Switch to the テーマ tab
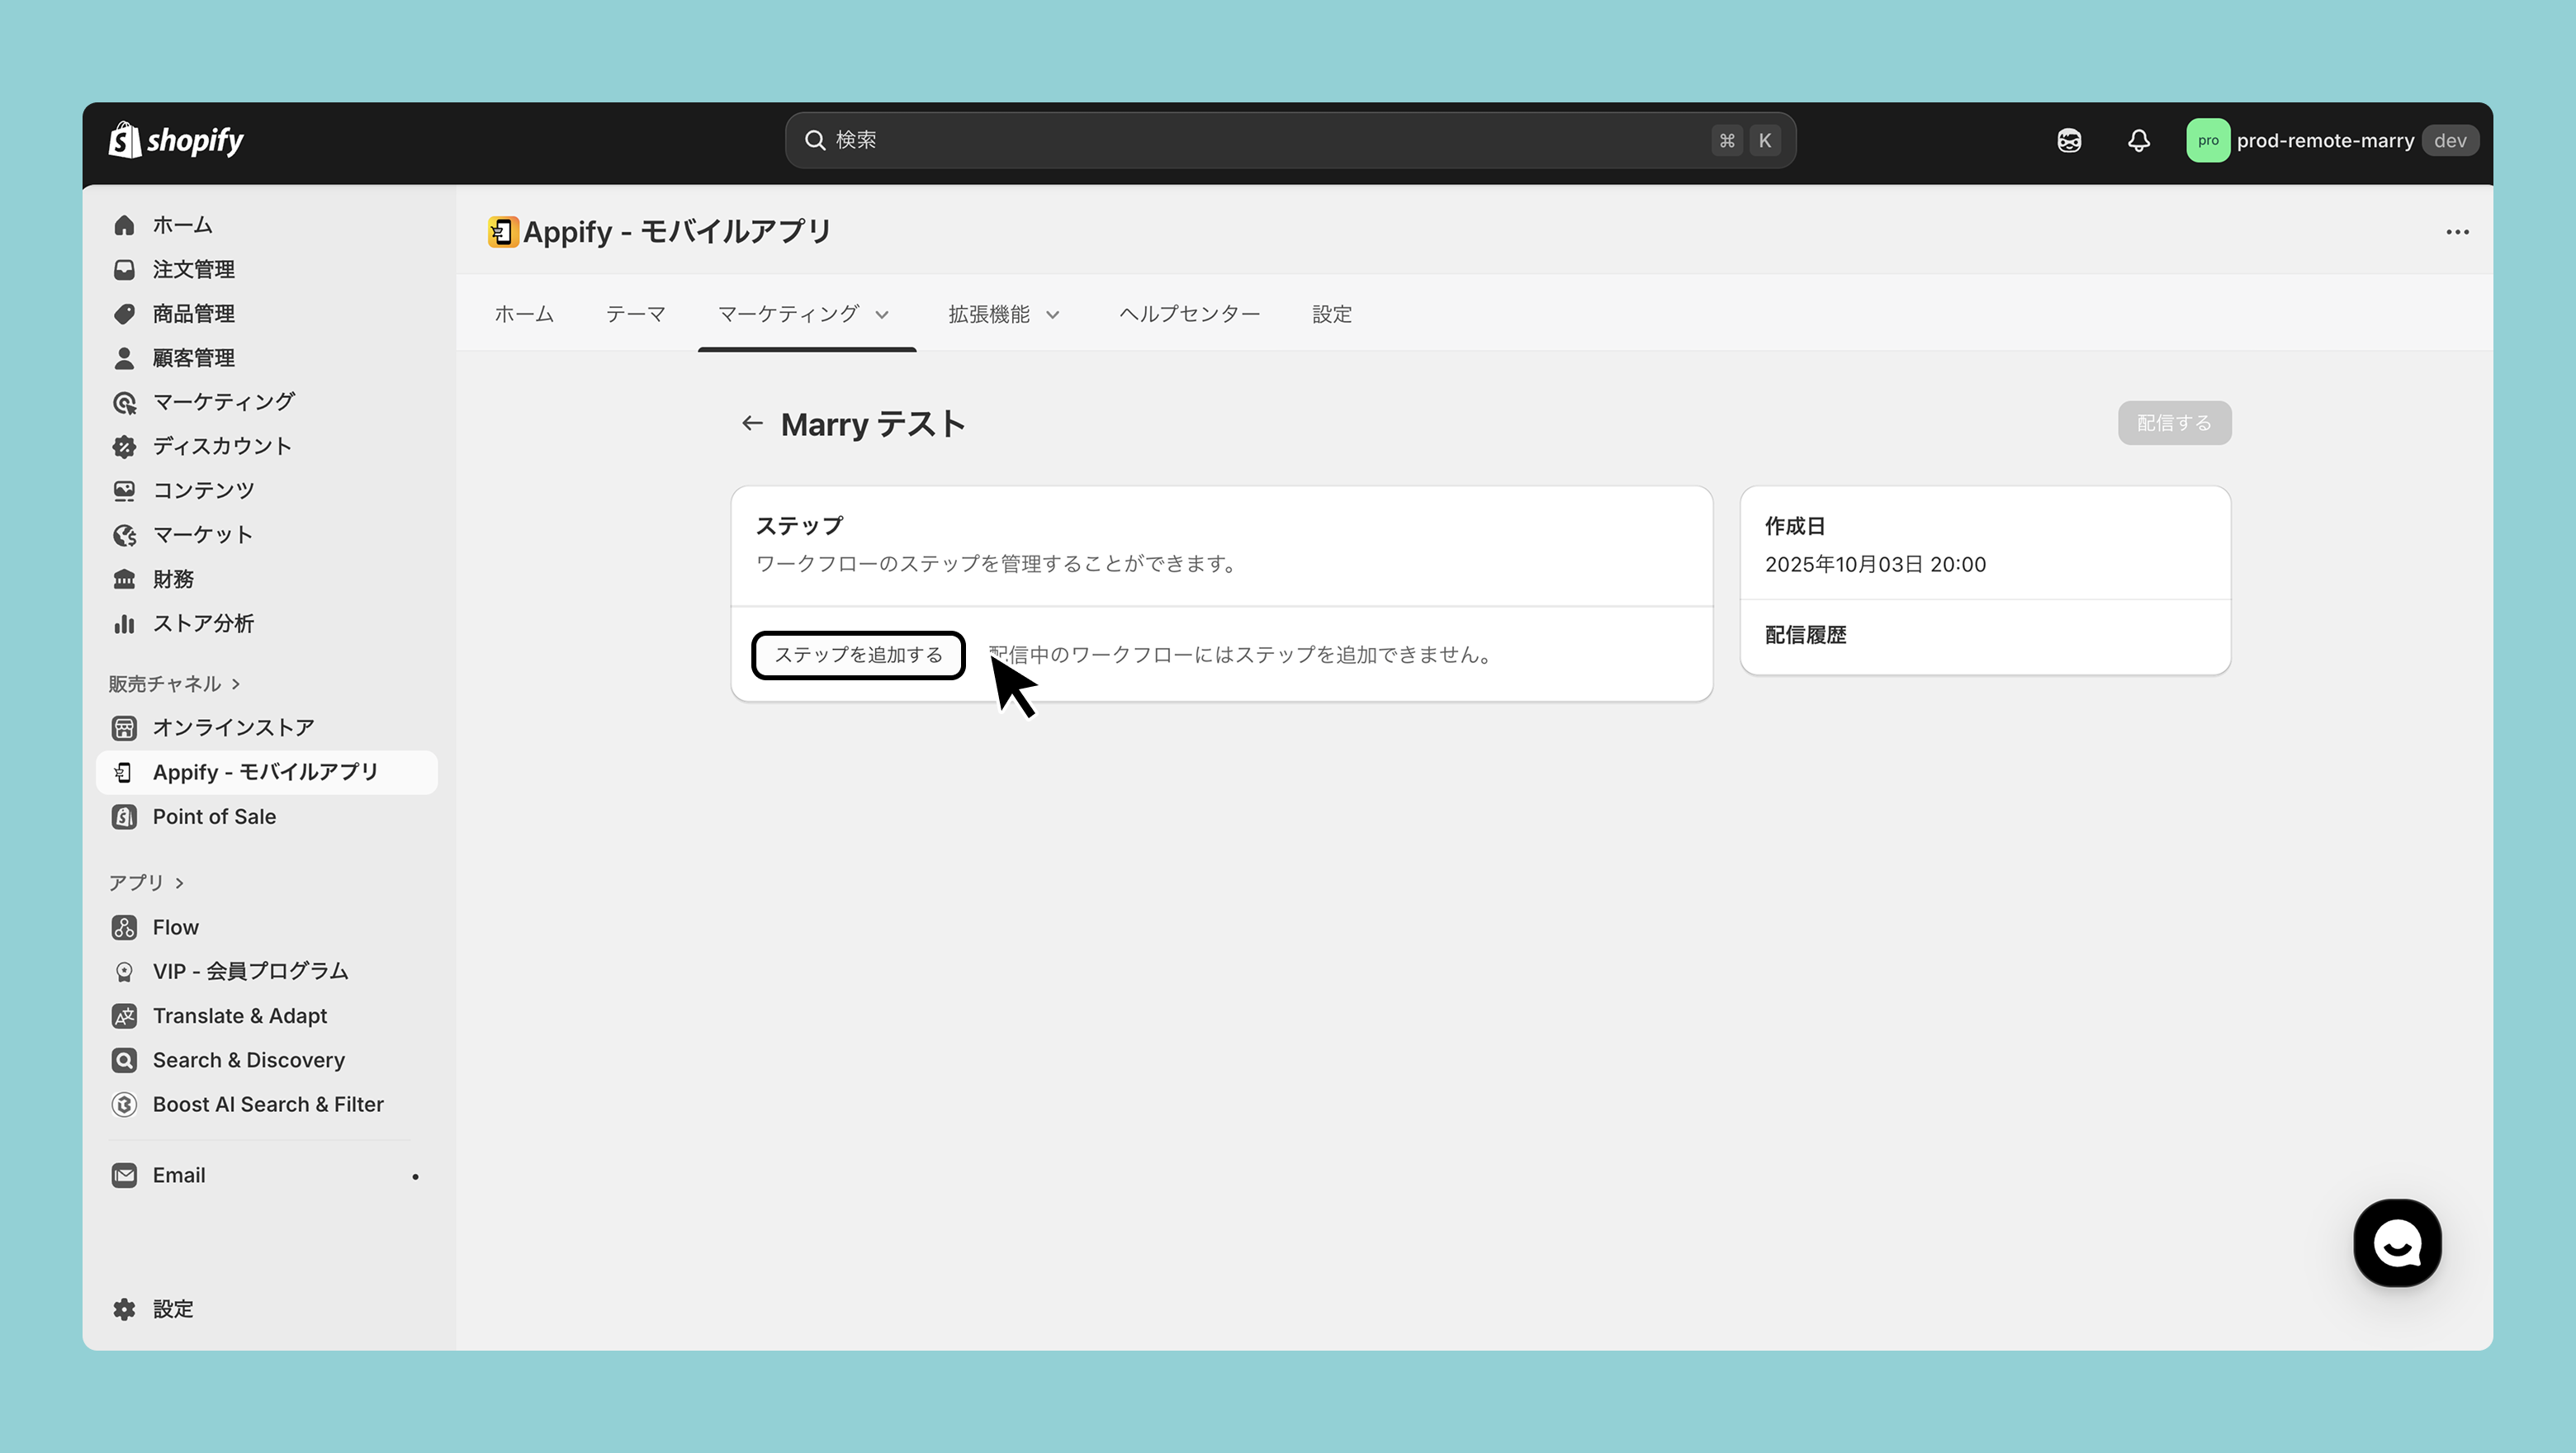This screenshot has width=2576, height=1453. (x=635, y=314)
